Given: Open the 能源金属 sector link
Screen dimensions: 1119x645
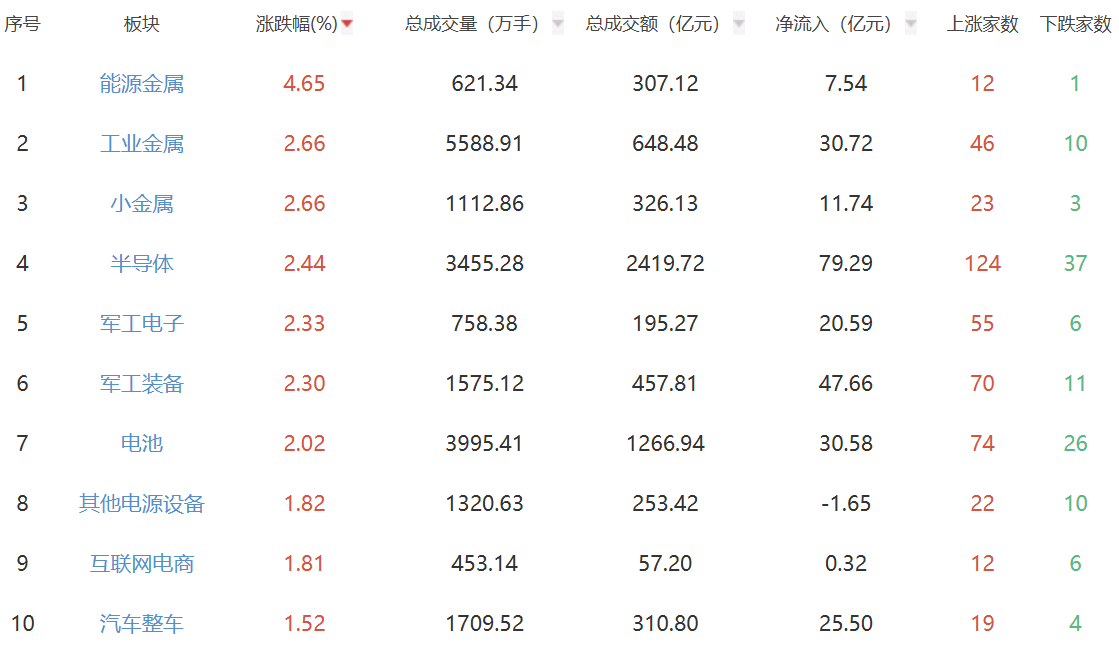Looking at the screenshot, I should coord(142,84).
